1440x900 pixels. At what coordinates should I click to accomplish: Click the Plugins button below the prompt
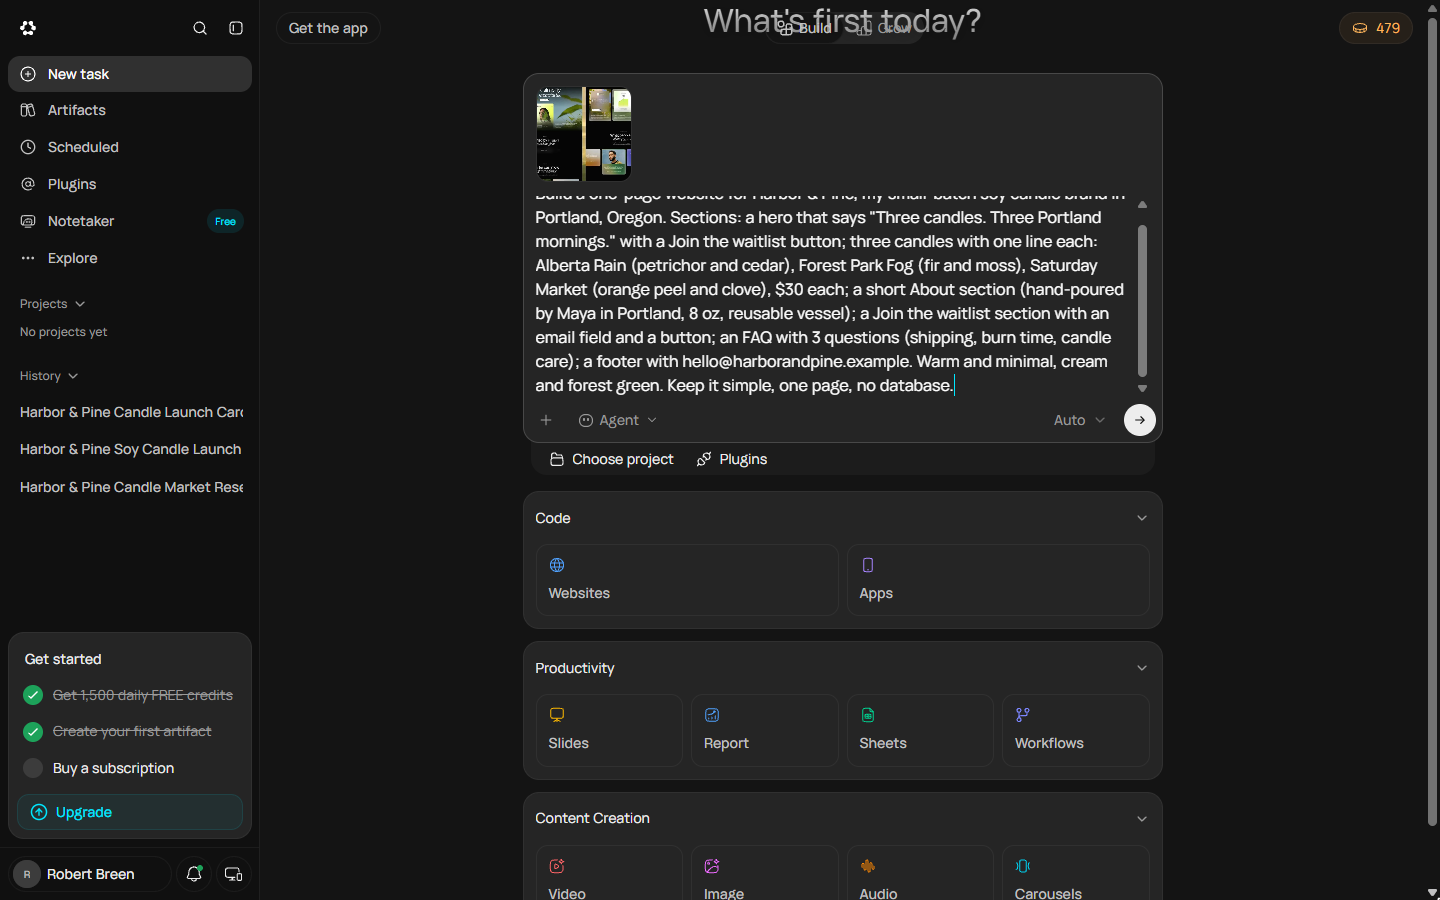[x=732, y=459]
